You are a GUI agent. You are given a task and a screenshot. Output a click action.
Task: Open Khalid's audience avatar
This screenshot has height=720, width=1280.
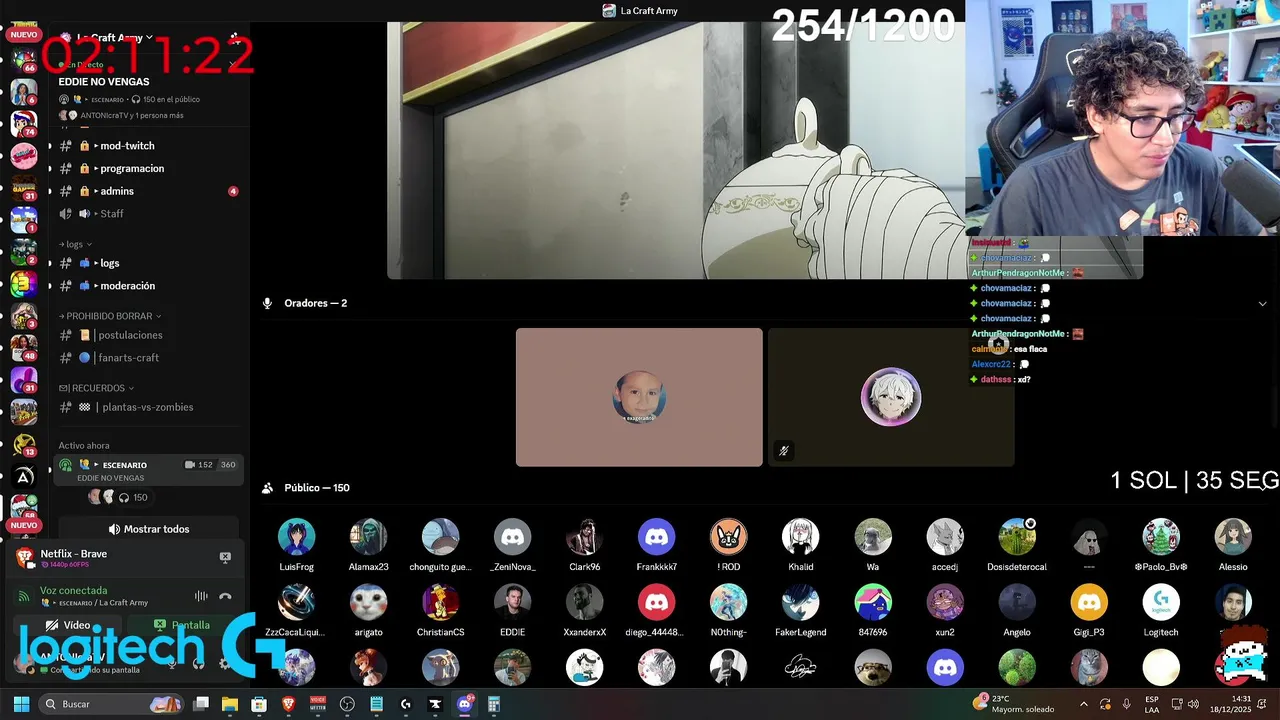tap(800, 537)
